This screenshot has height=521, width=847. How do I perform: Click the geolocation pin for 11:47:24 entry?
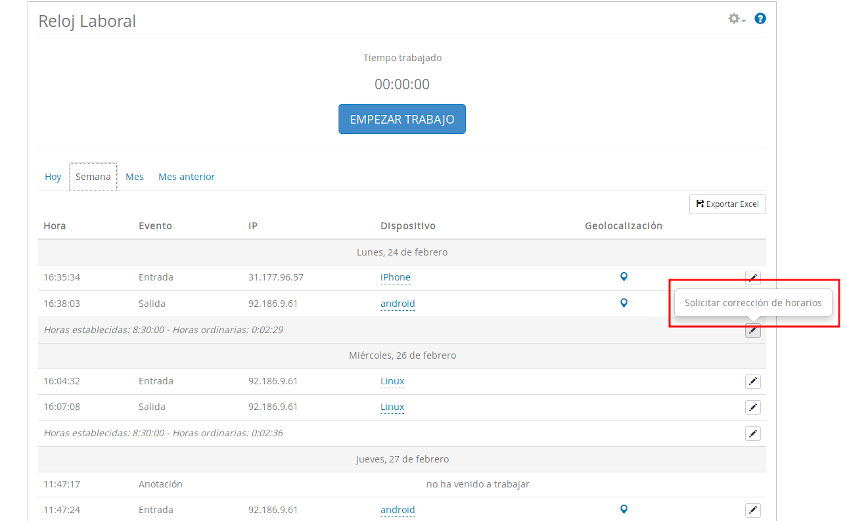624,509
